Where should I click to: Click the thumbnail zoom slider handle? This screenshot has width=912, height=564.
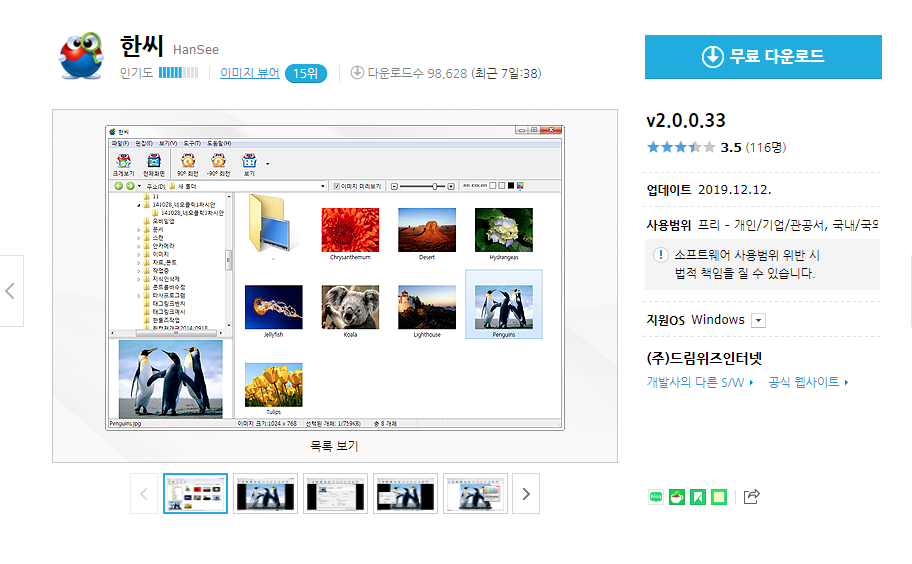(x=434, y=186)
